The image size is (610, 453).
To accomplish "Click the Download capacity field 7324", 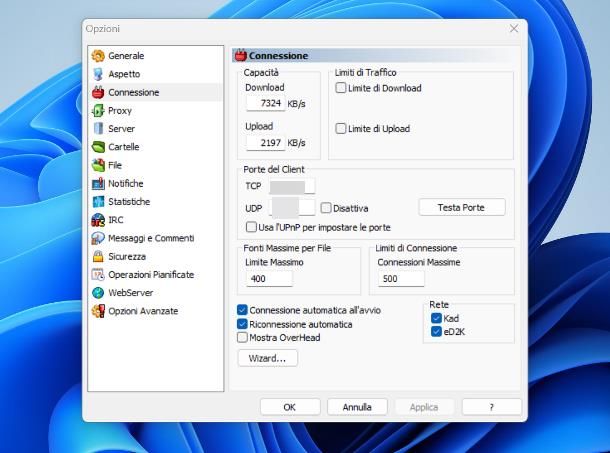I will (x=266, y=103).
